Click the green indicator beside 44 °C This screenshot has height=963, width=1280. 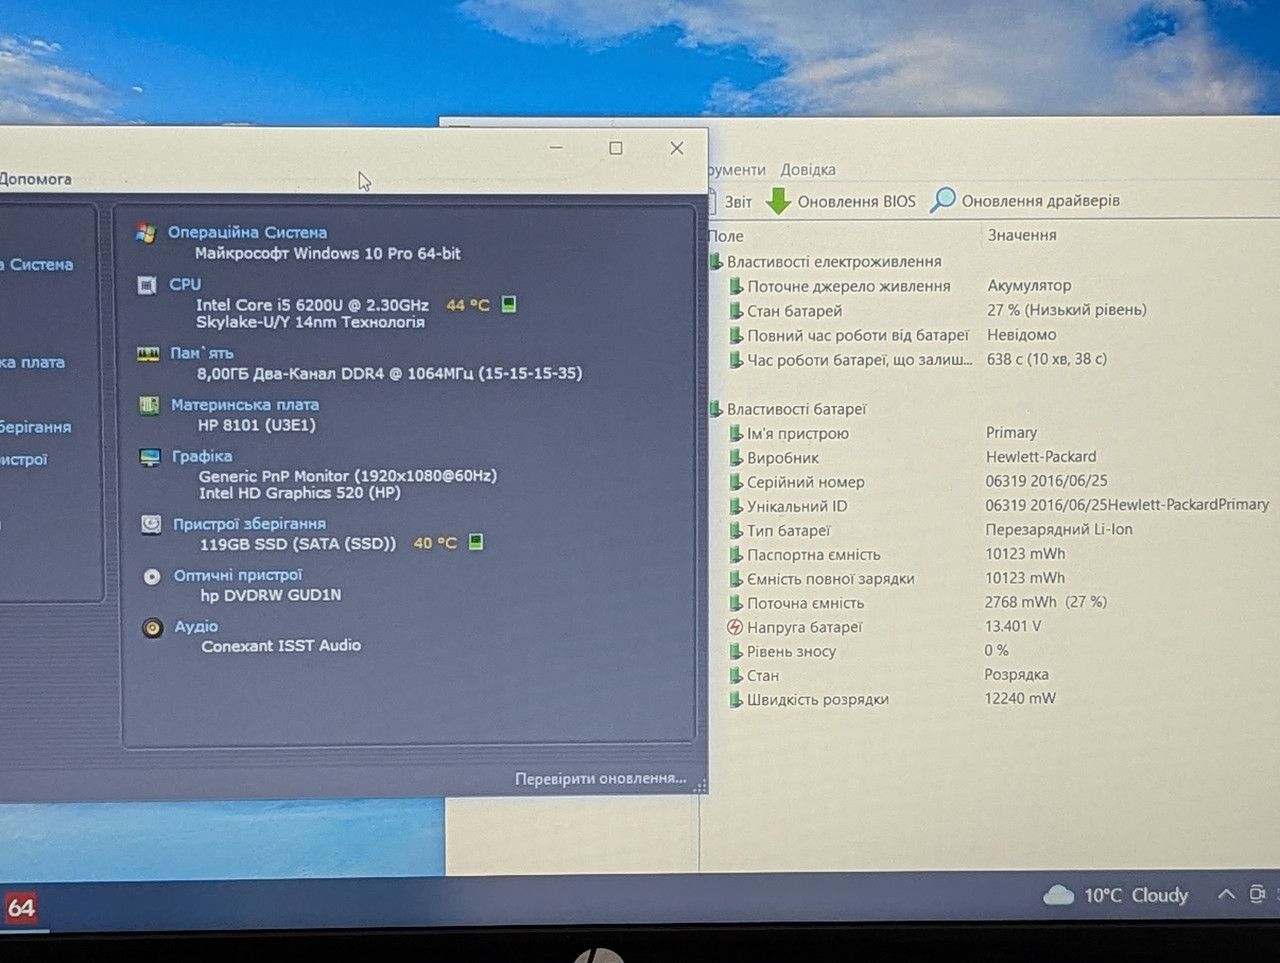pyautogui.click(x=508, y=304)
